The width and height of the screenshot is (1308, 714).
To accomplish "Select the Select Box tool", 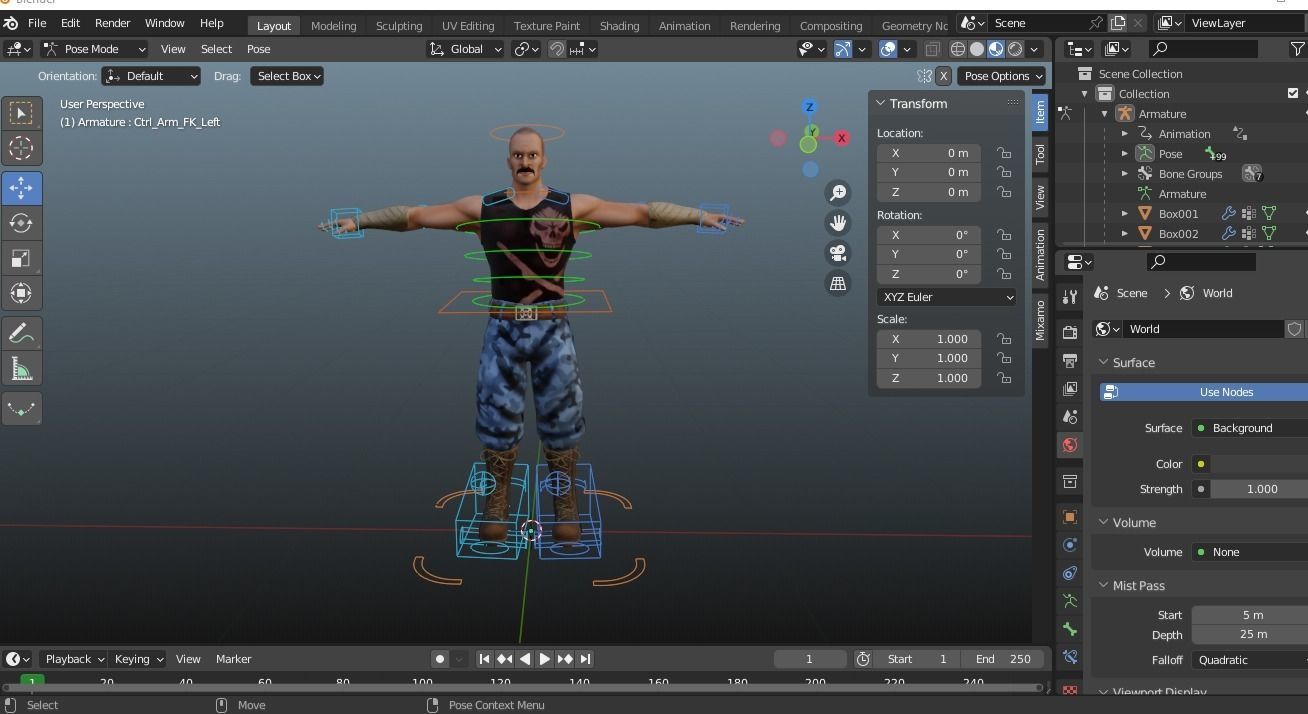I will pyautogui.click(x=21, y=113).
